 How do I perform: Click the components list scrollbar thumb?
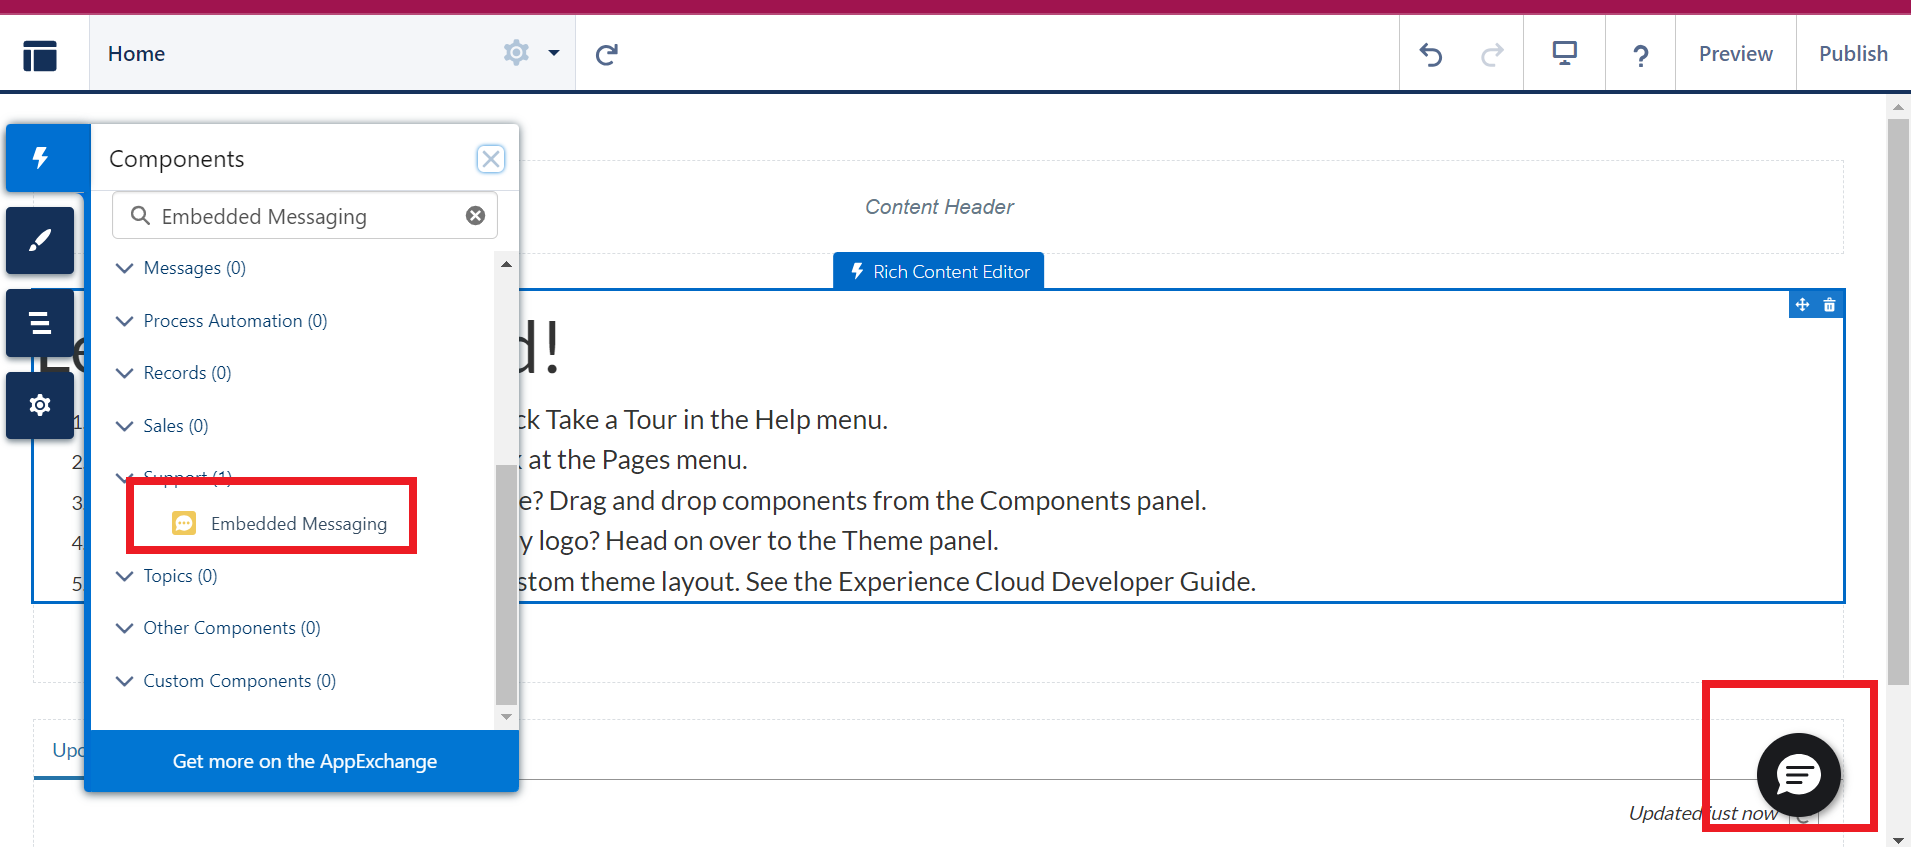(506, 585)
